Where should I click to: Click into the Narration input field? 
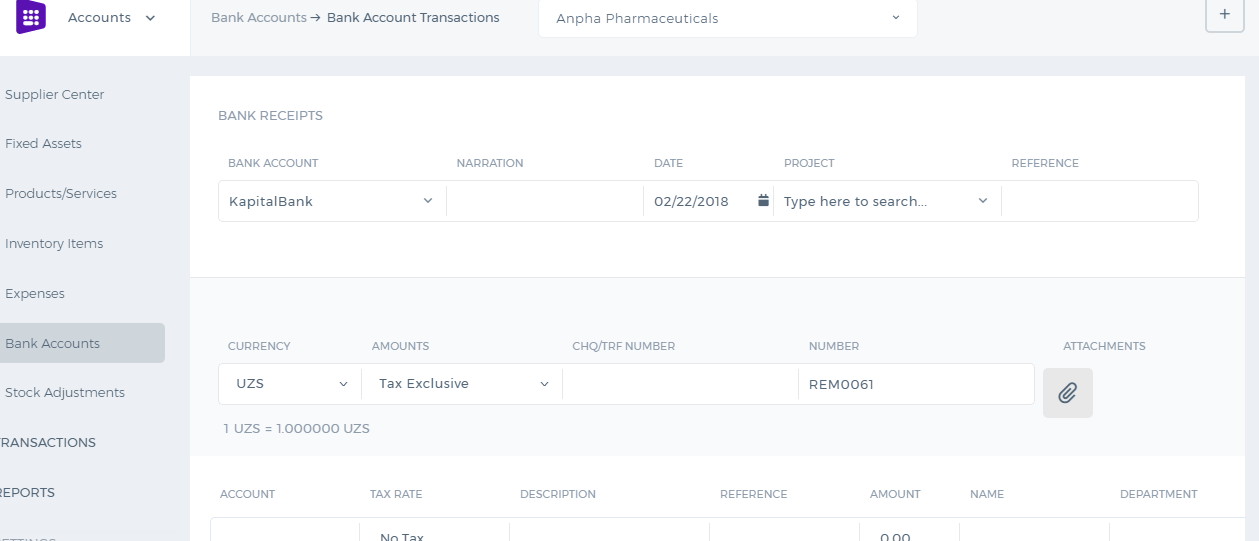(x=544, y=201)
